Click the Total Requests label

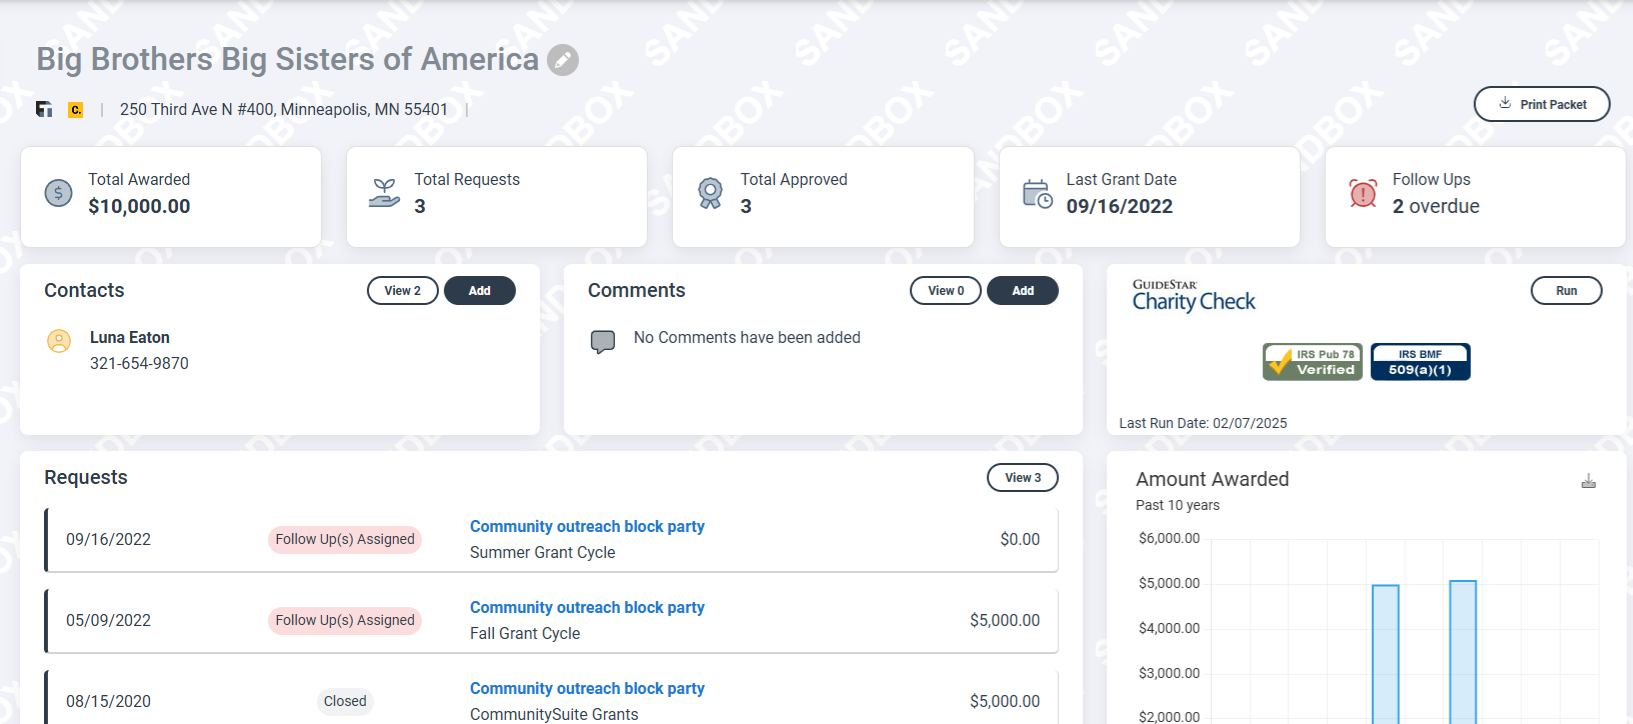point(467,179)
